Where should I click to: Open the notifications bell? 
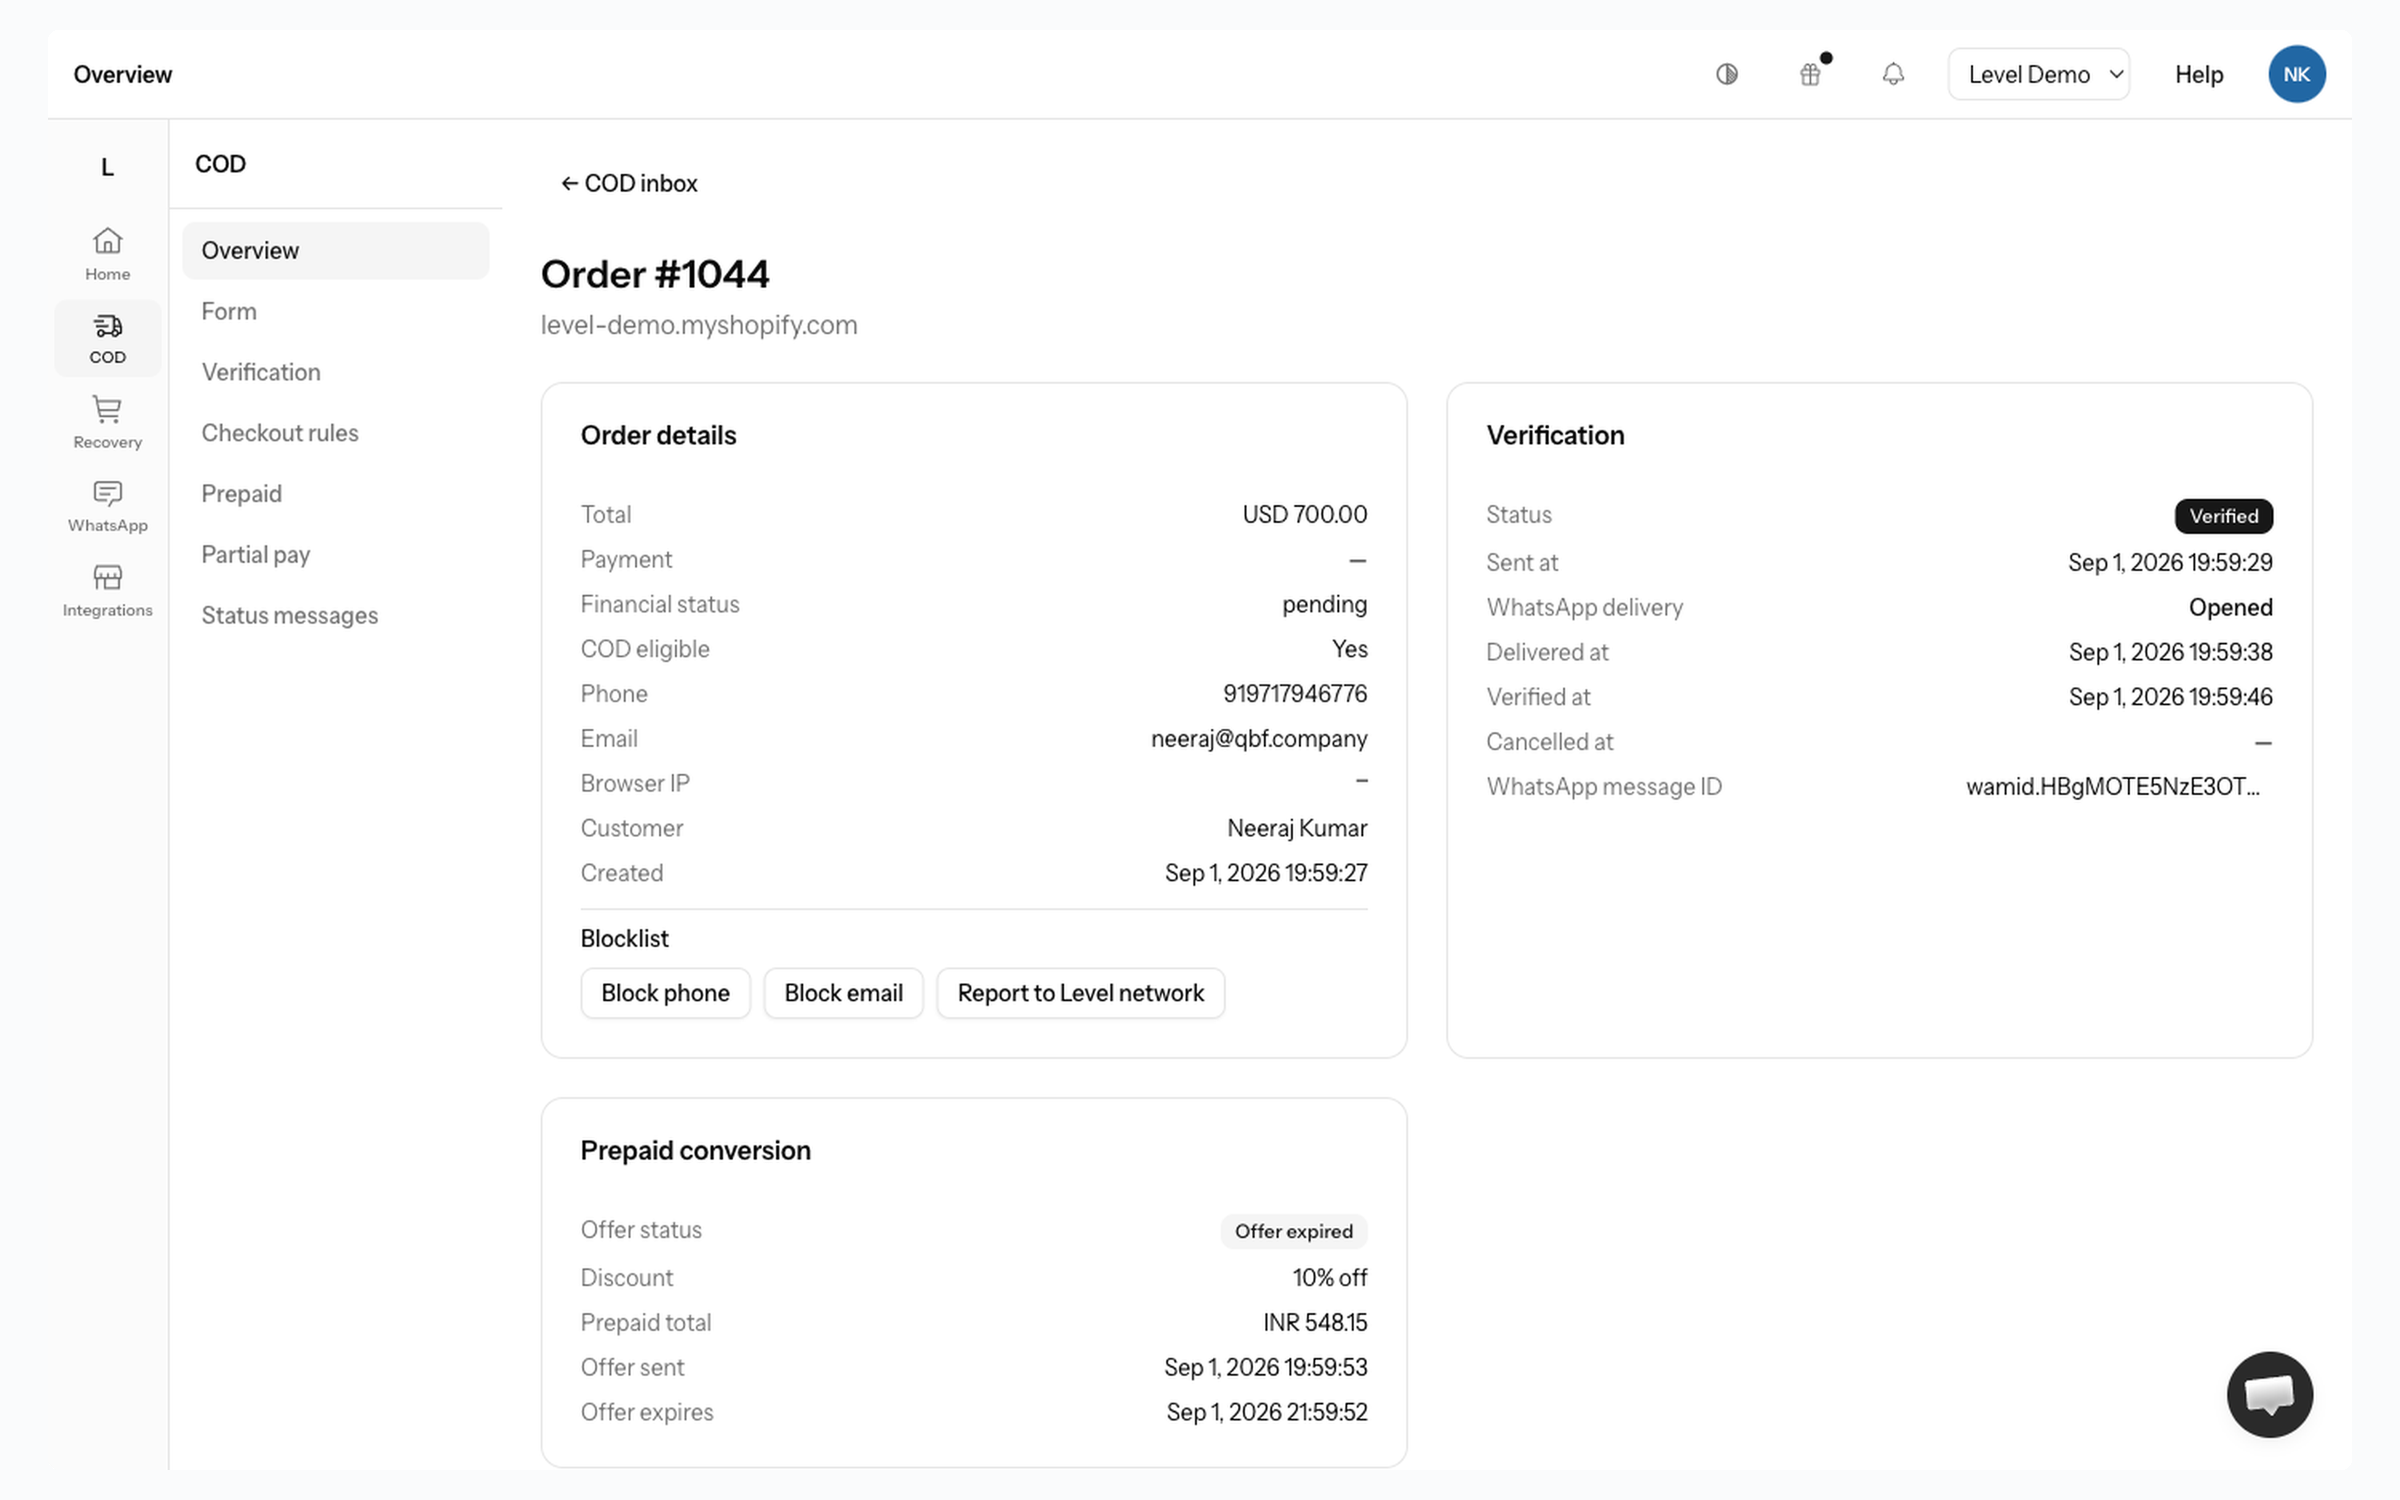[1893, 74]
